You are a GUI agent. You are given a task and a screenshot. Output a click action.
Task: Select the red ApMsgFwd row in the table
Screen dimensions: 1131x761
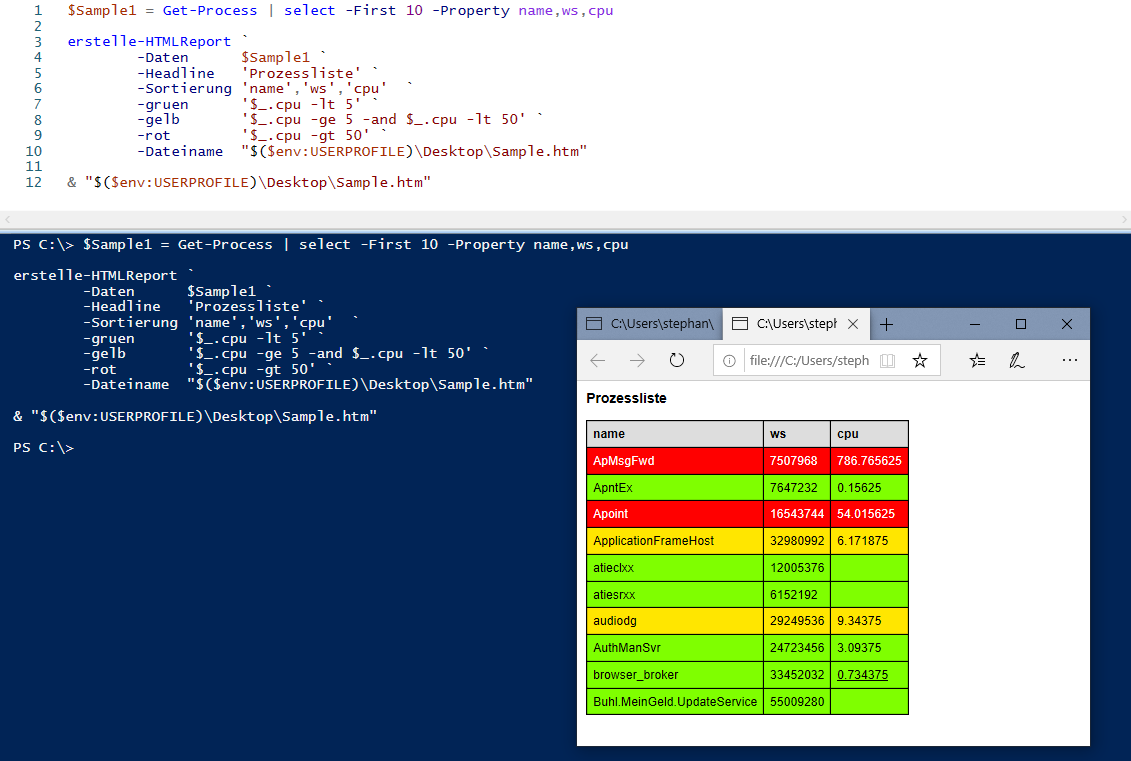pos(672,460)
